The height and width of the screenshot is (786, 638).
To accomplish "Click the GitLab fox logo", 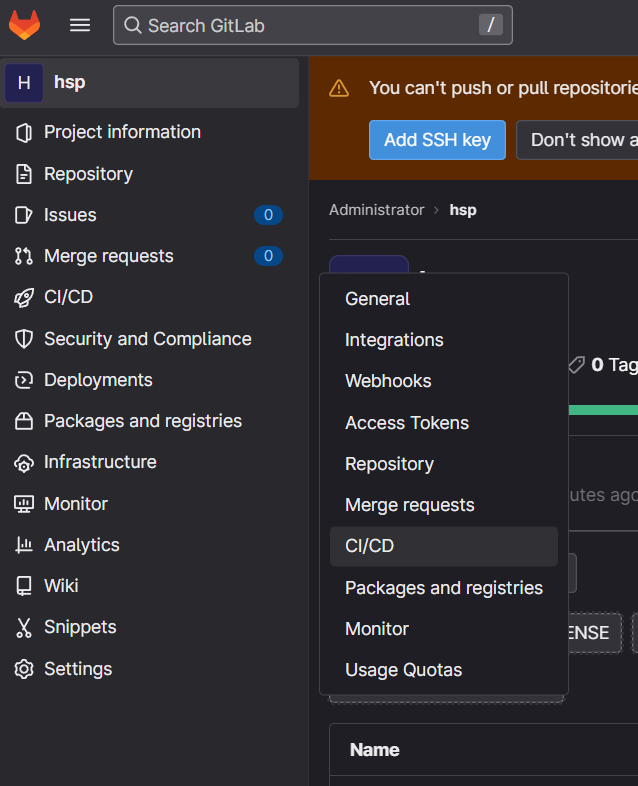I will pos(24,25).
